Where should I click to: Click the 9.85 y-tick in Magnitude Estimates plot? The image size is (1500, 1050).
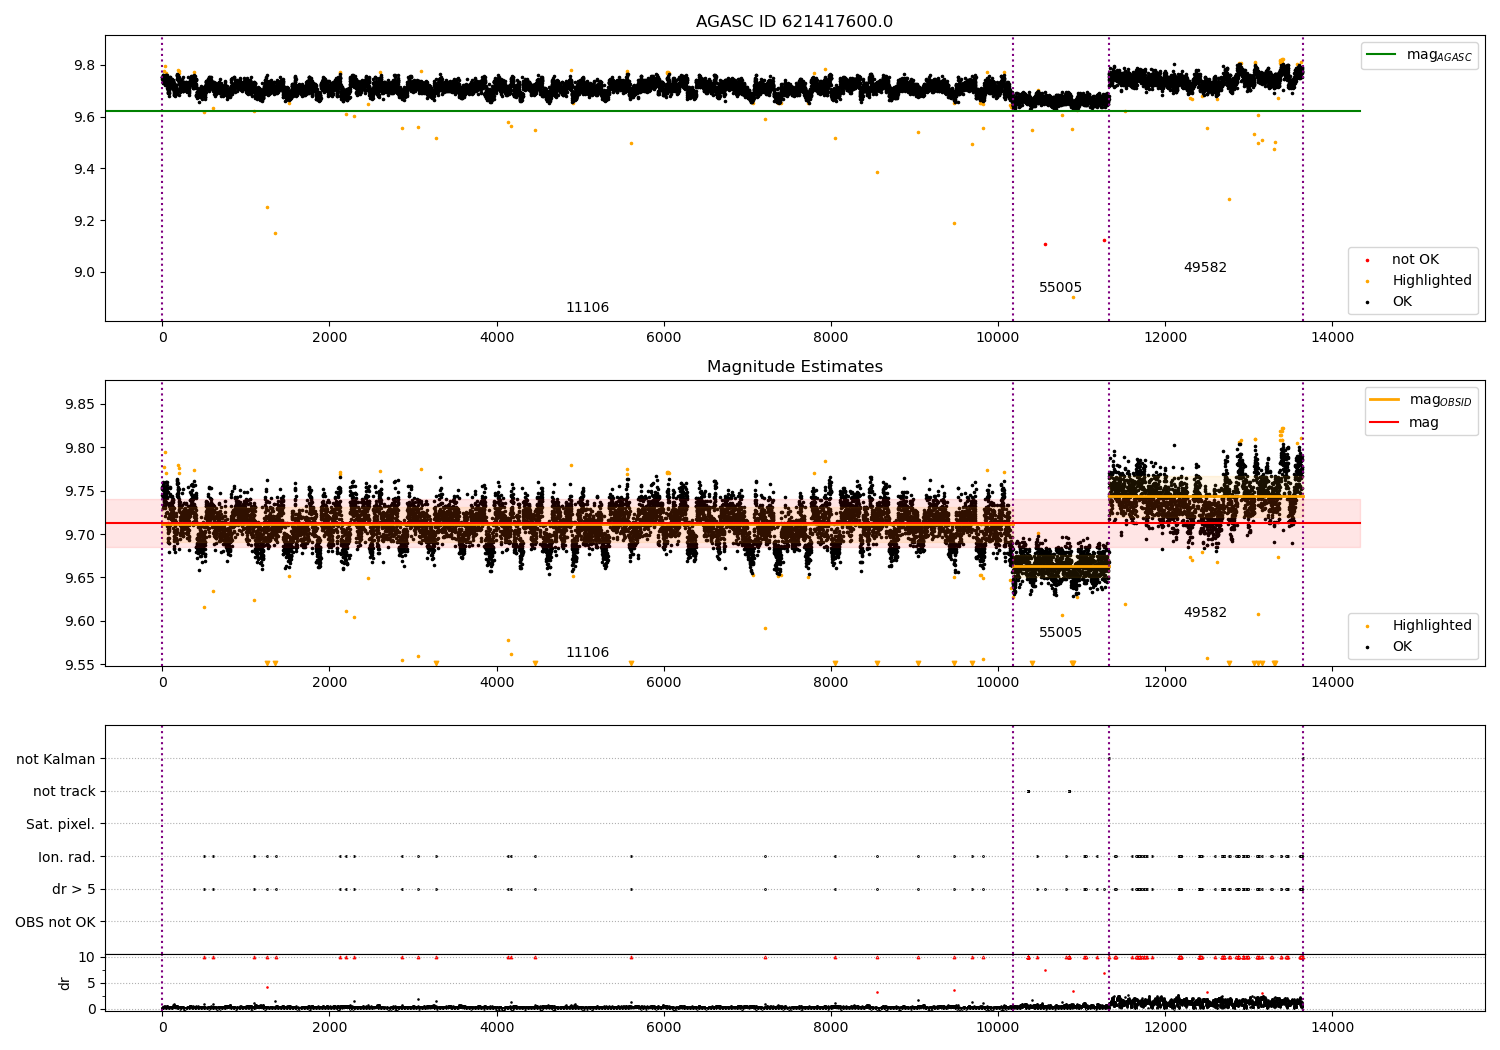pos(79,405)
